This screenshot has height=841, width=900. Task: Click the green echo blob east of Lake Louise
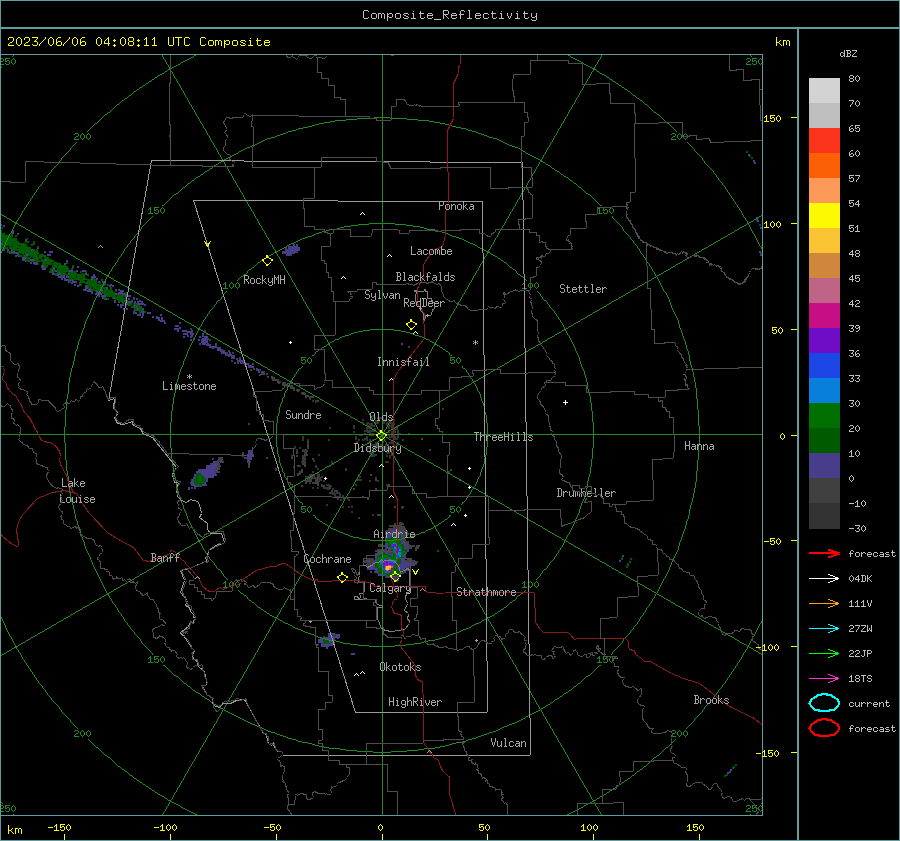tap(199, 478)
